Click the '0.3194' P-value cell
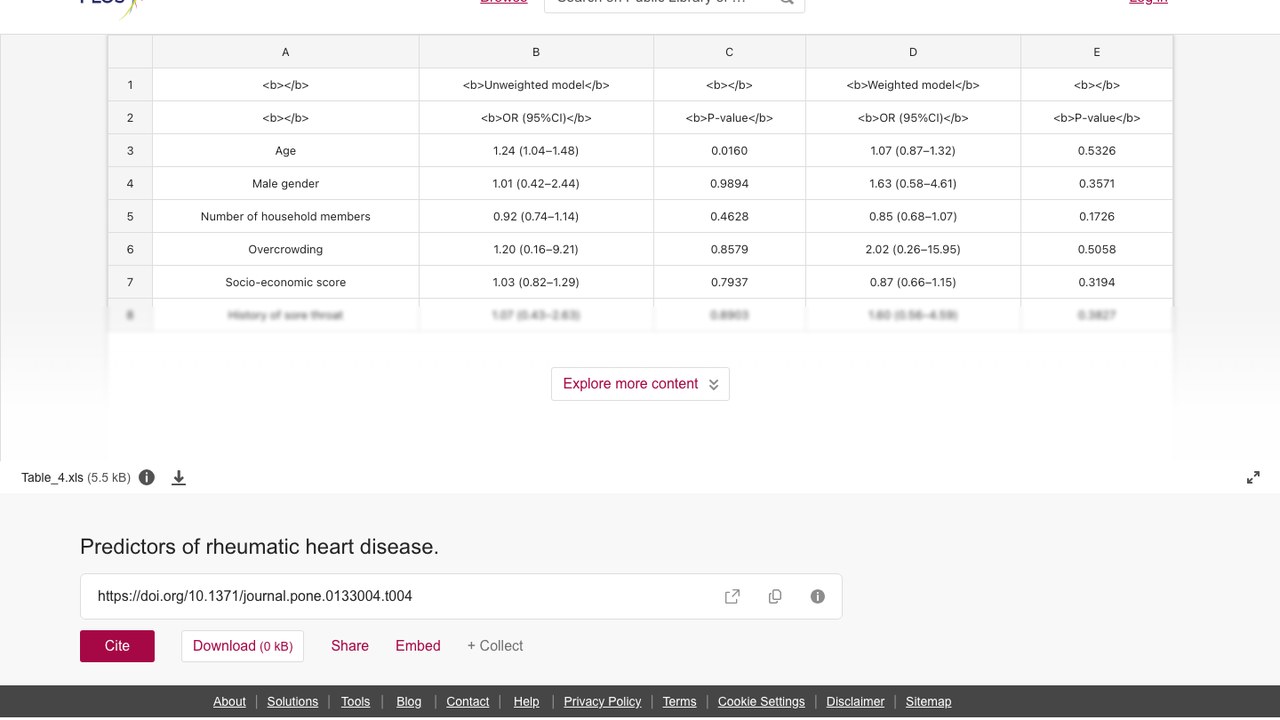Viewport: 1280px width, 720px height. point(1097,283)
